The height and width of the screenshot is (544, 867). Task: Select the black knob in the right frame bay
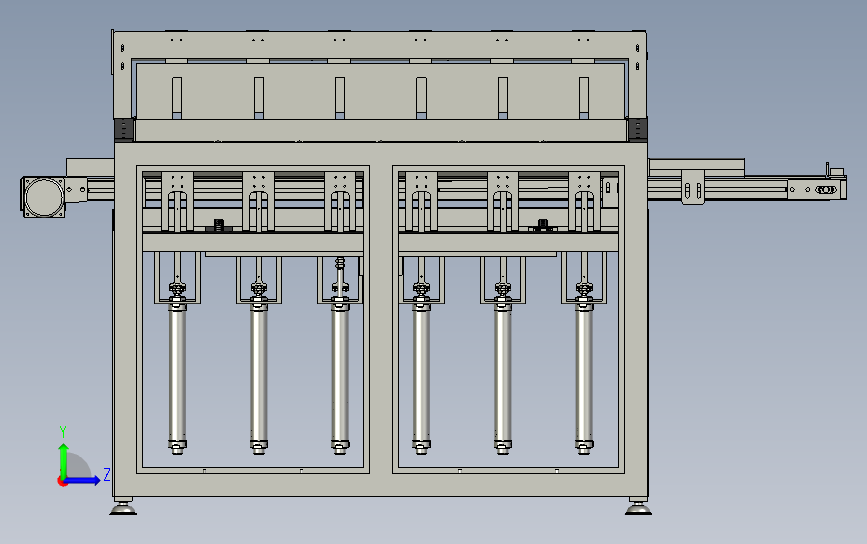coord(543,224)
